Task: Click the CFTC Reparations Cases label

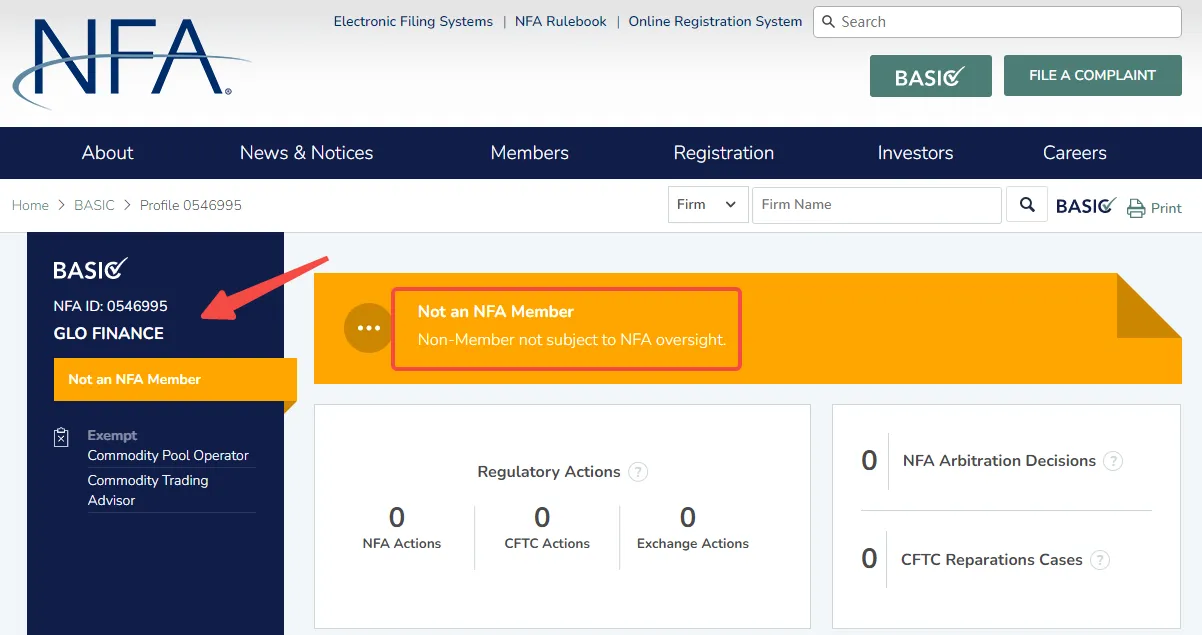Action: point(992,560)
